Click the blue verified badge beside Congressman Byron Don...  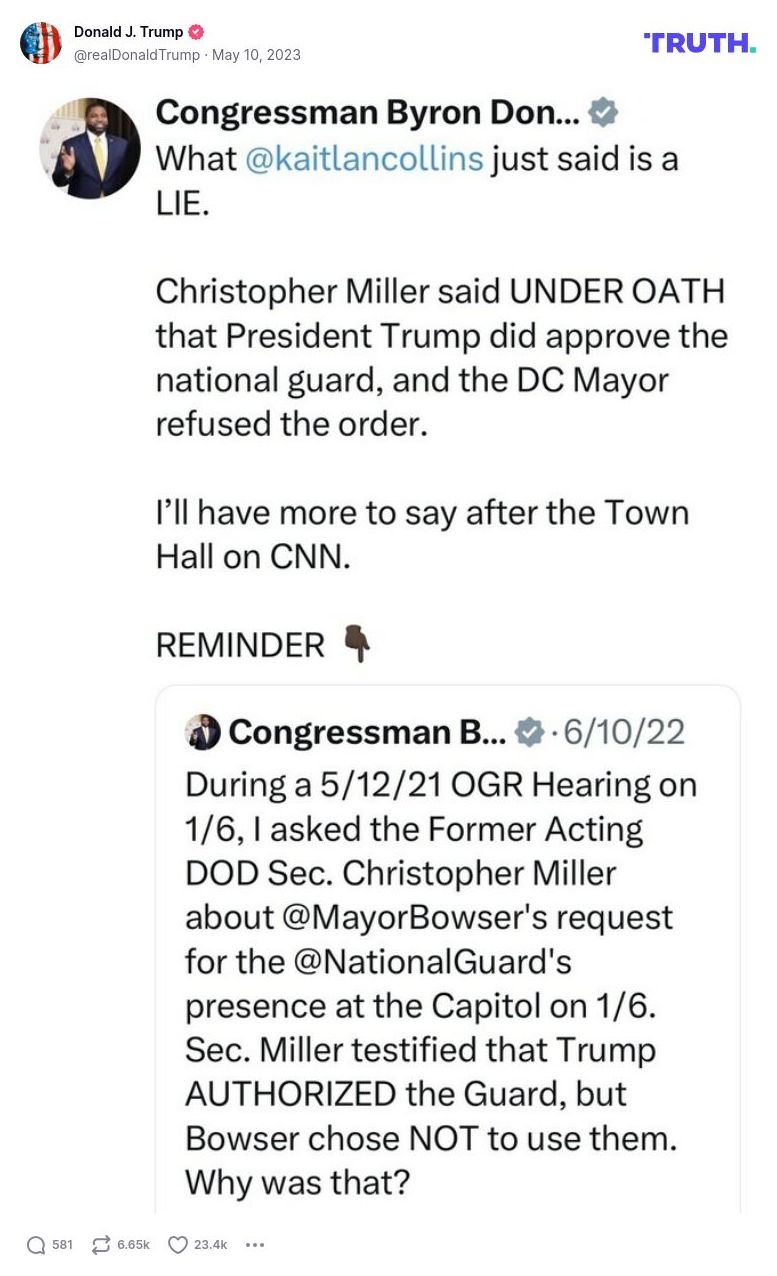click(x=602, y=112)
